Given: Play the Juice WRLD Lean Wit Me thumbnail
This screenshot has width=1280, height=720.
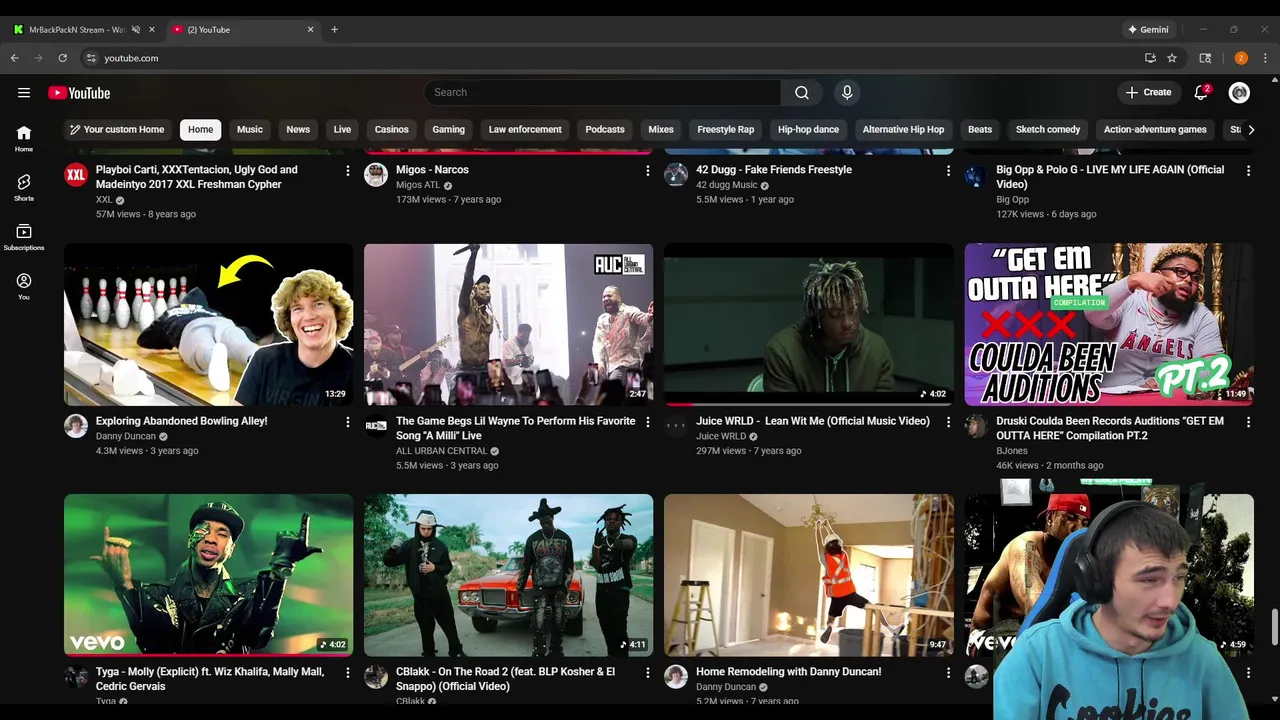Looking at the screenshot, I should (808, 325).
